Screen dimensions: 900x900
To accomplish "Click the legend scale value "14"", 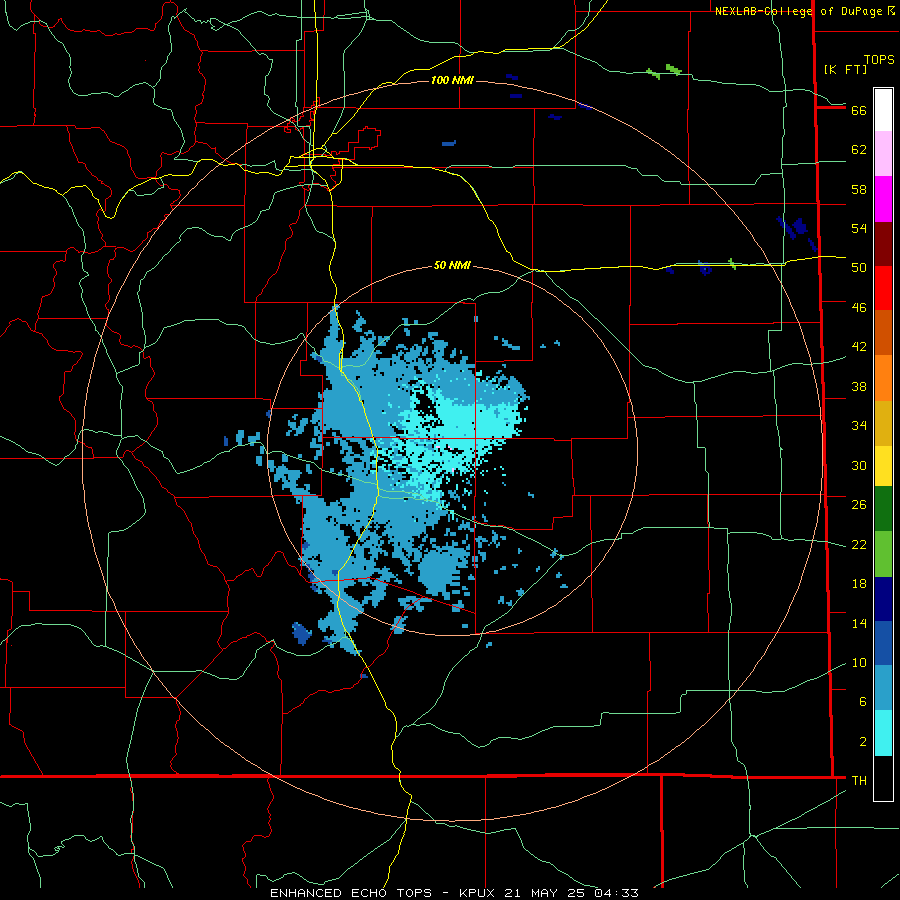I will pyautogui.click(x=859, y=623).
